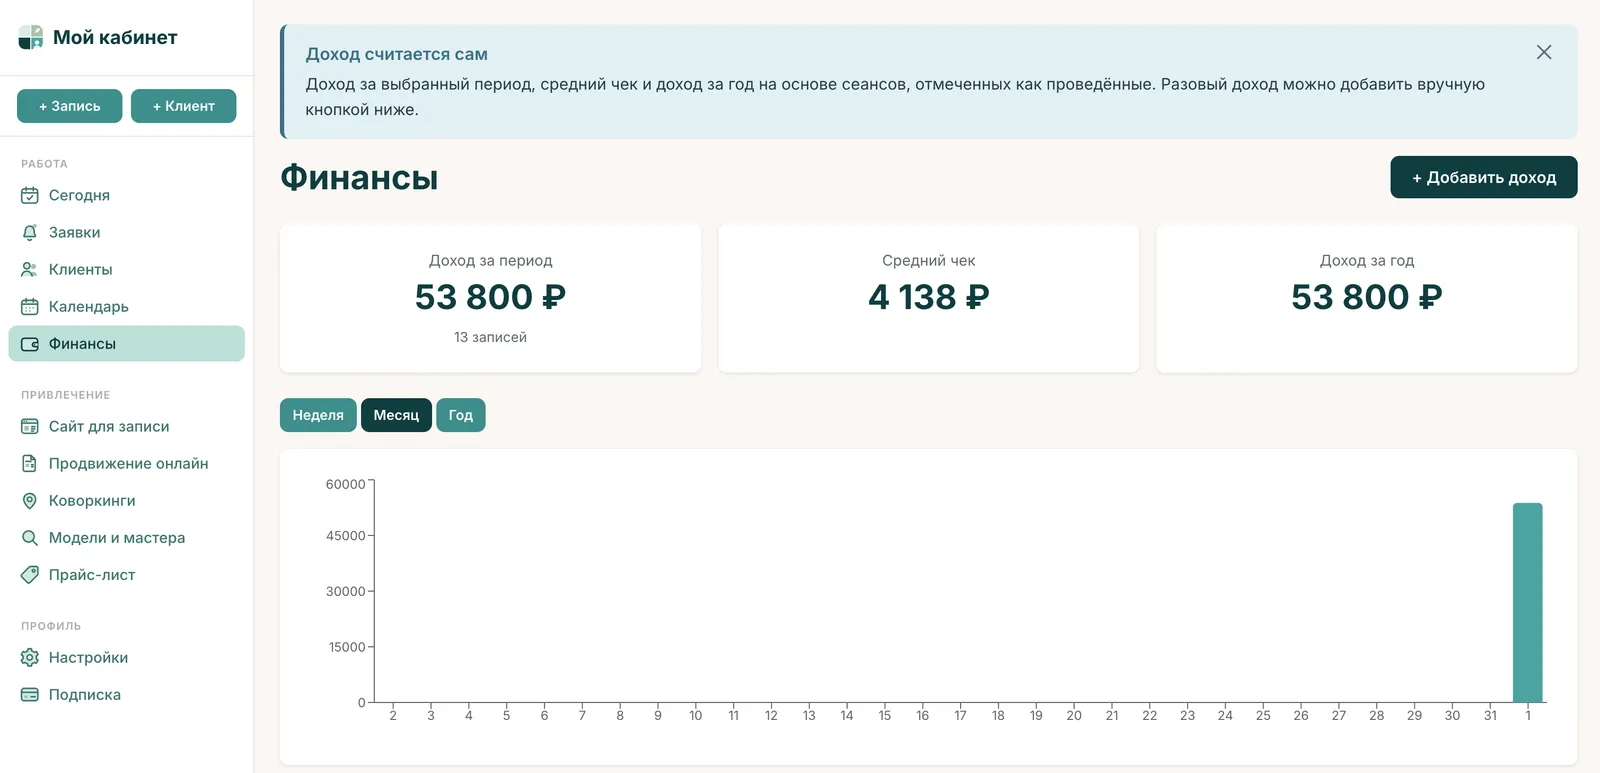Switch chart period to Неделя
Viewport: 1600px width, 773px height.
tap(318, 415)
